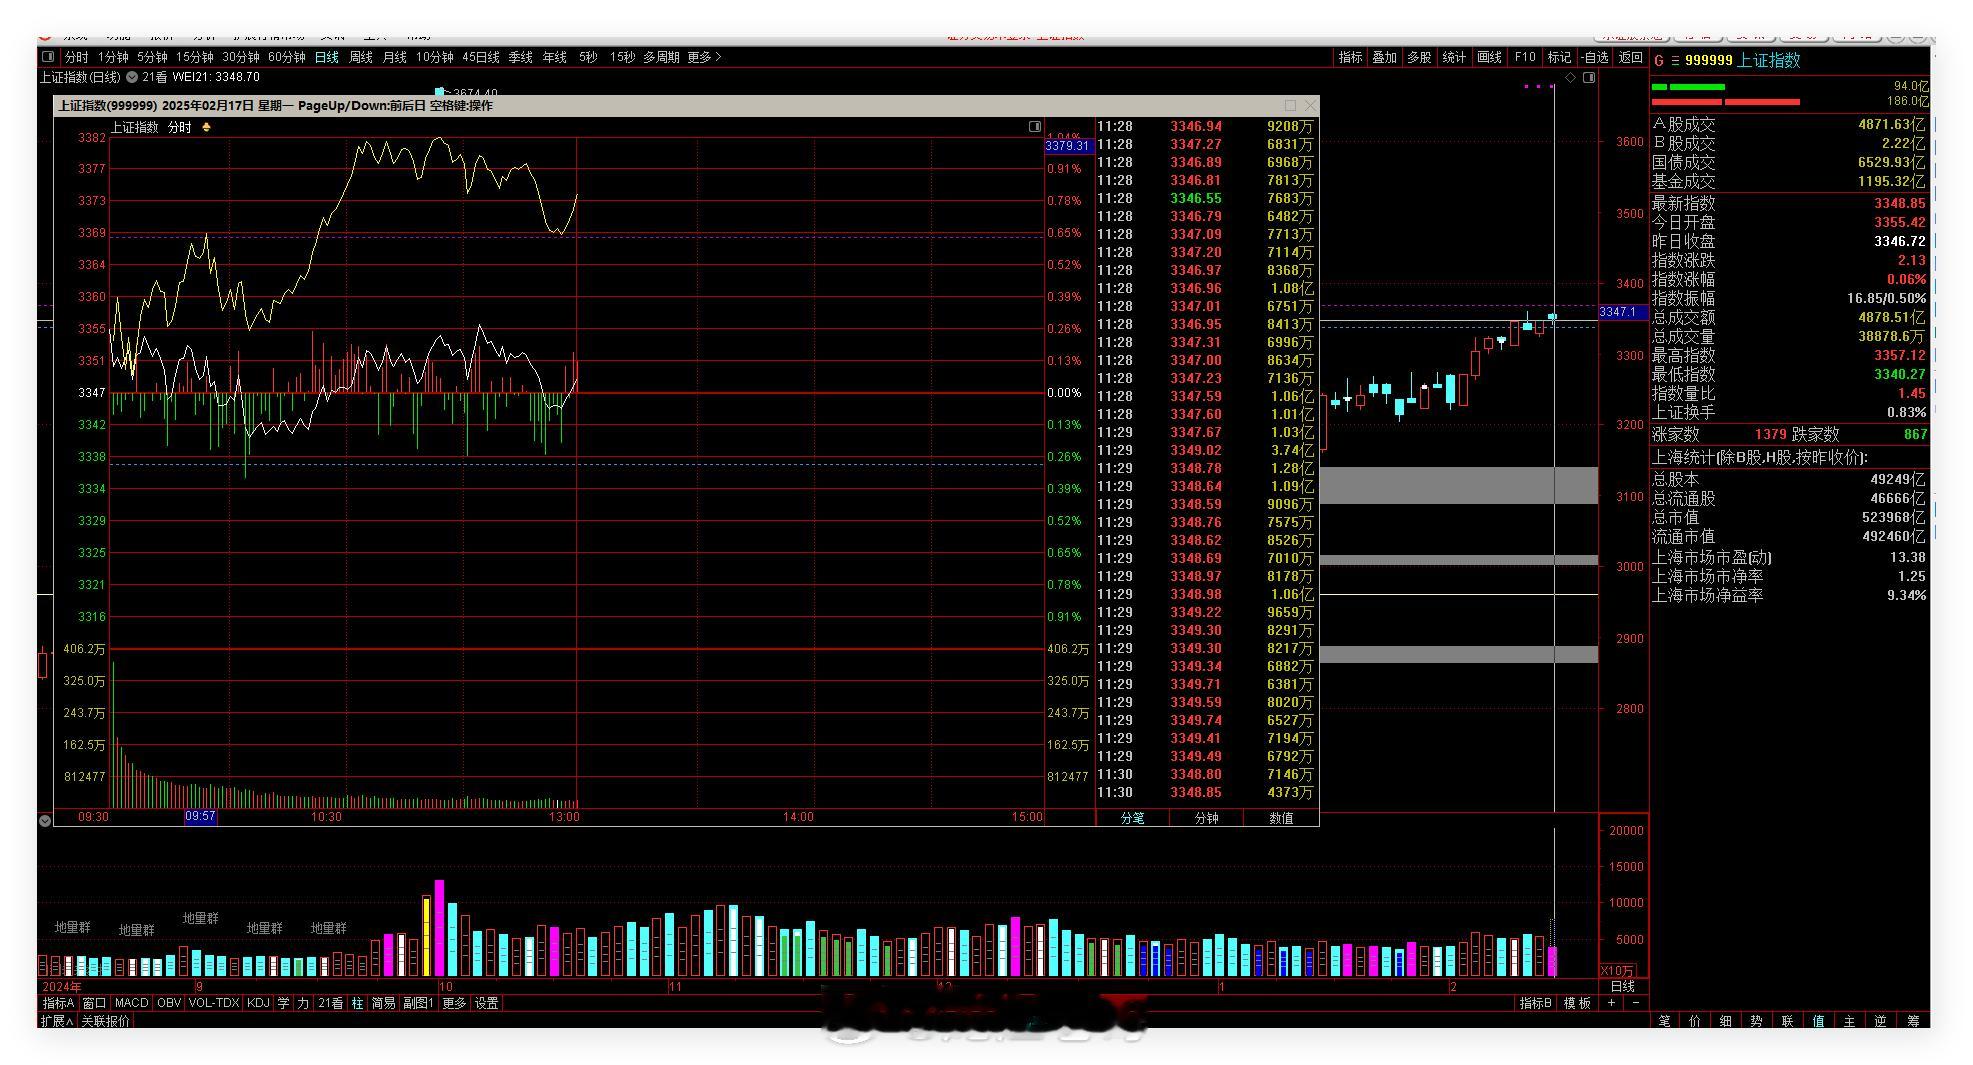Select 日线 daily period

pos(327,57)
